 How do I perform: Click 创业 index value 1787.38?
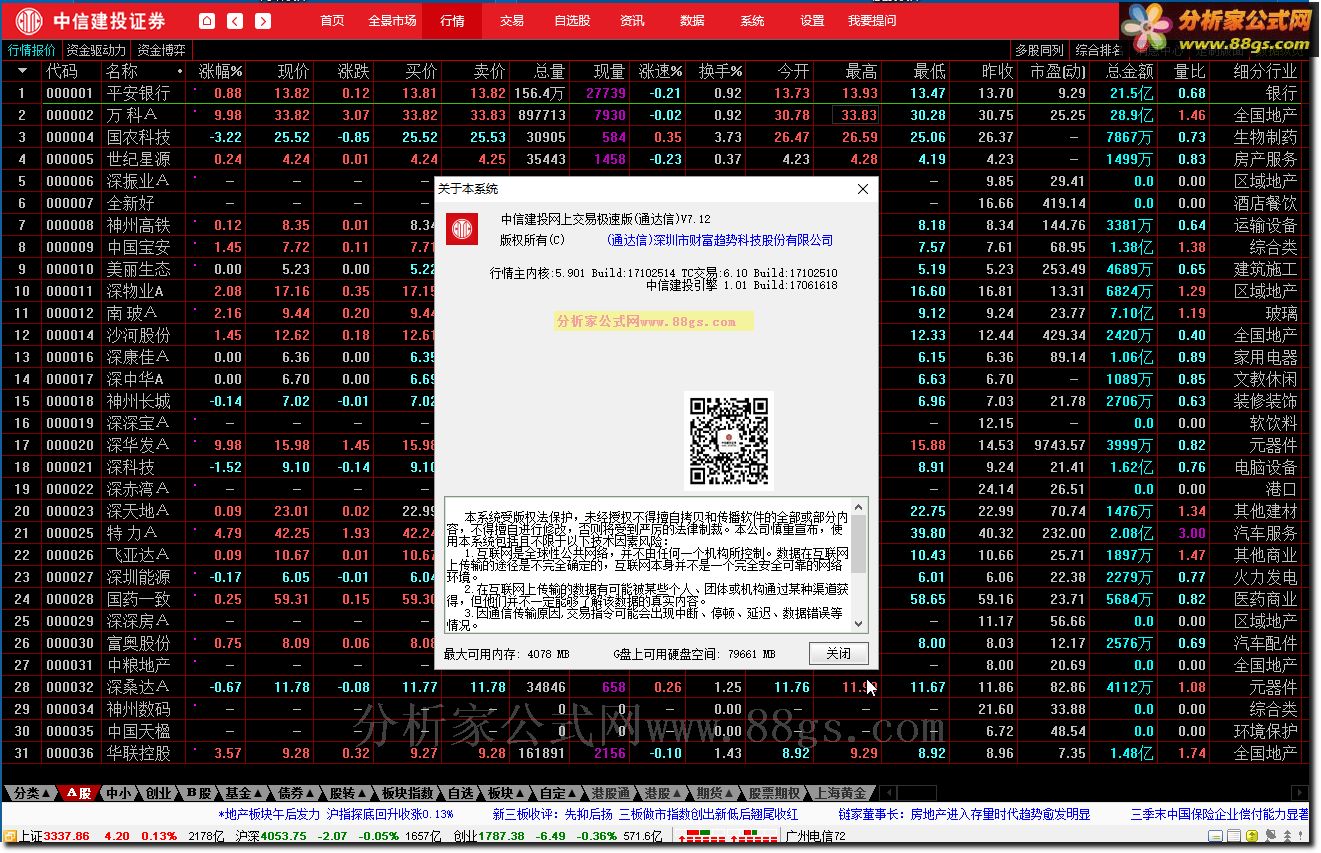(x=502, y=836)
